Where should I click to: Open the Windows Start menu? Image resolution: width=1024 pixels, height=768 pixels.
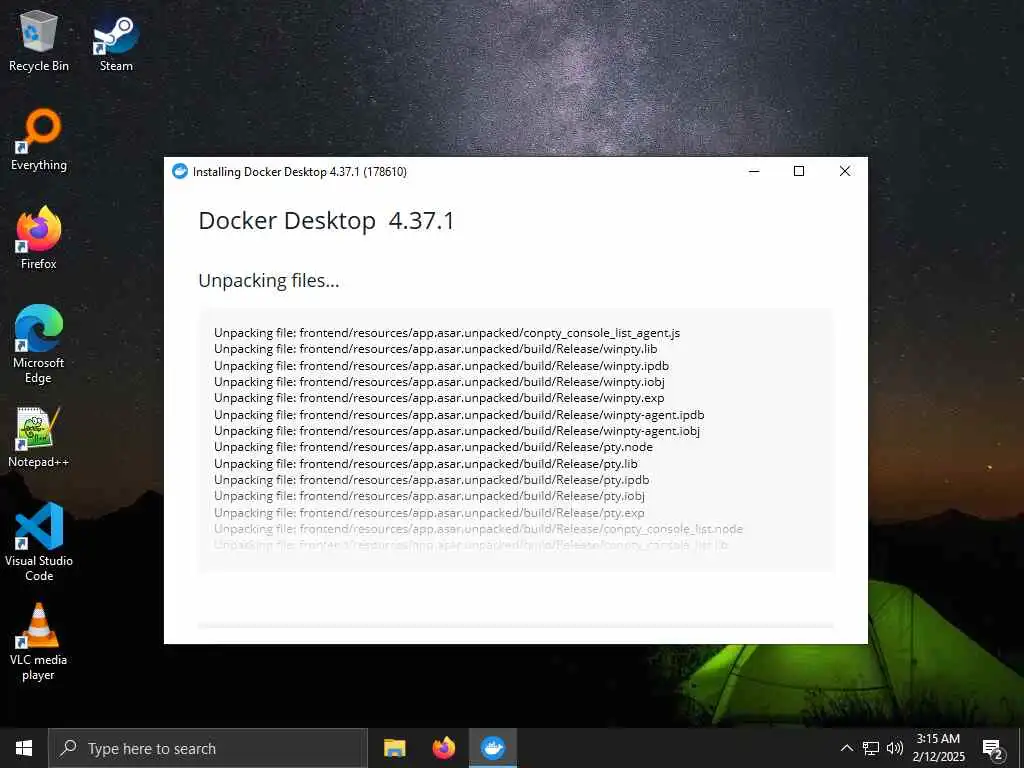pos(24,748)
